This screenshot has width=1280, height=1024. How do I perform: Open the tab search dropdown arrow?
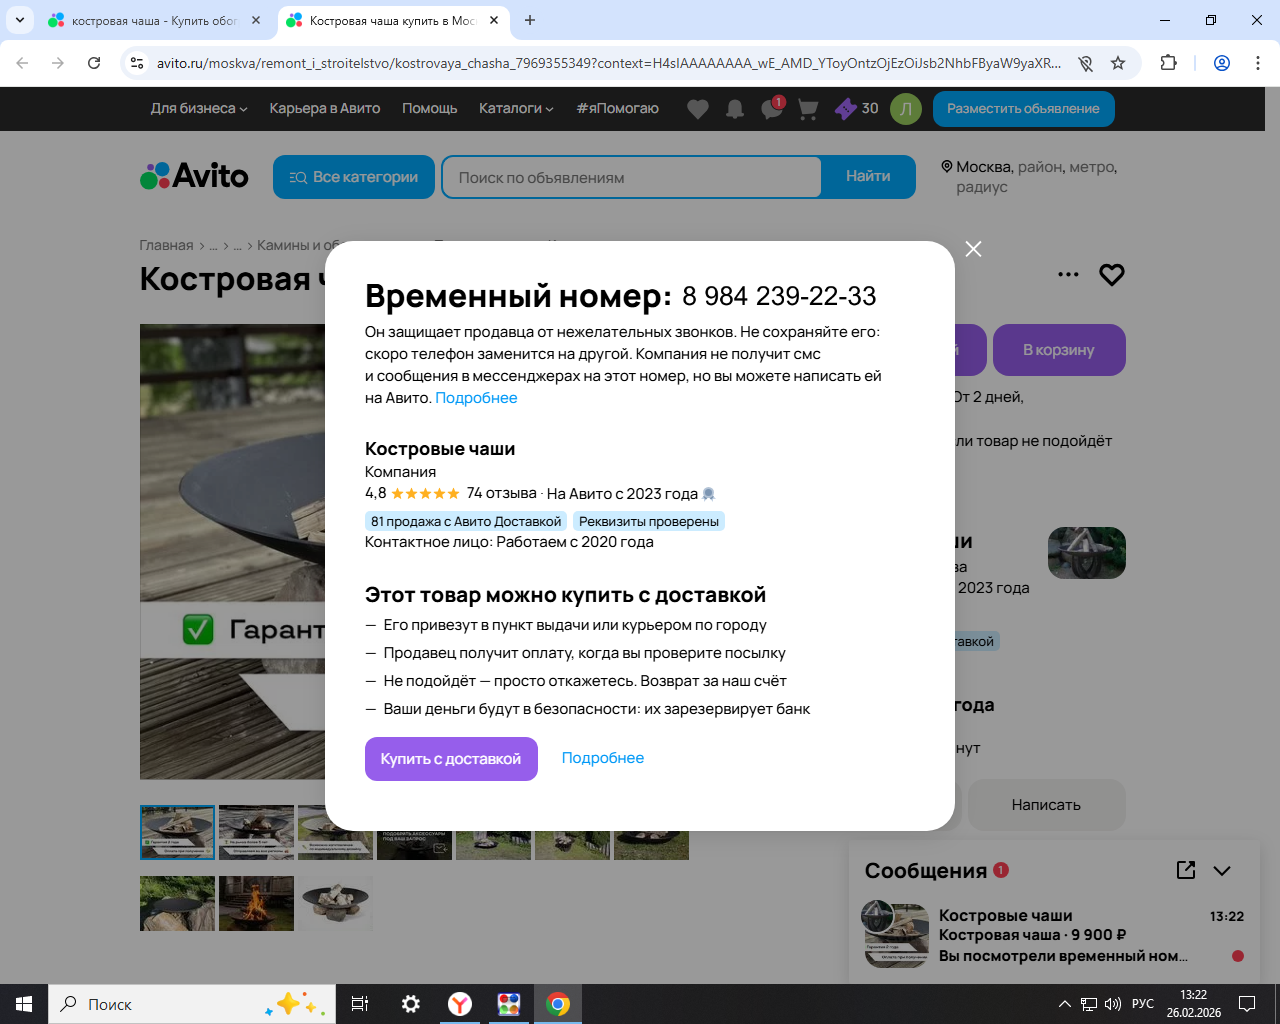click(19, 20)
